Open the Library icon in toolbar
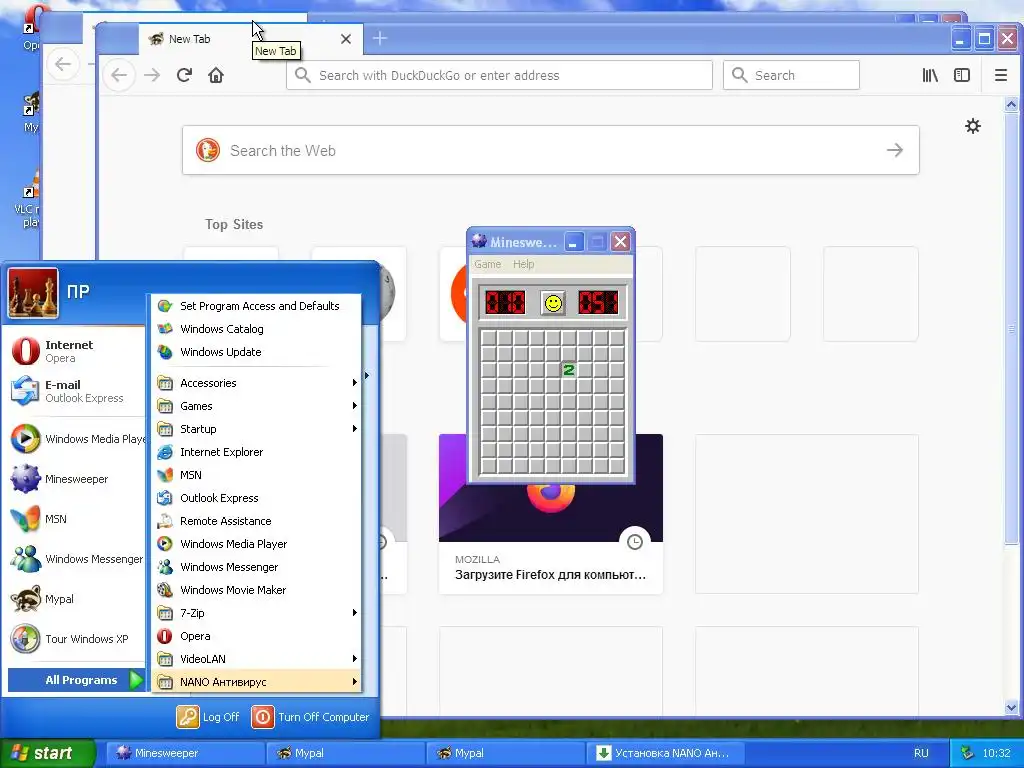The image size is (1024, 768). tap(930, 75)
